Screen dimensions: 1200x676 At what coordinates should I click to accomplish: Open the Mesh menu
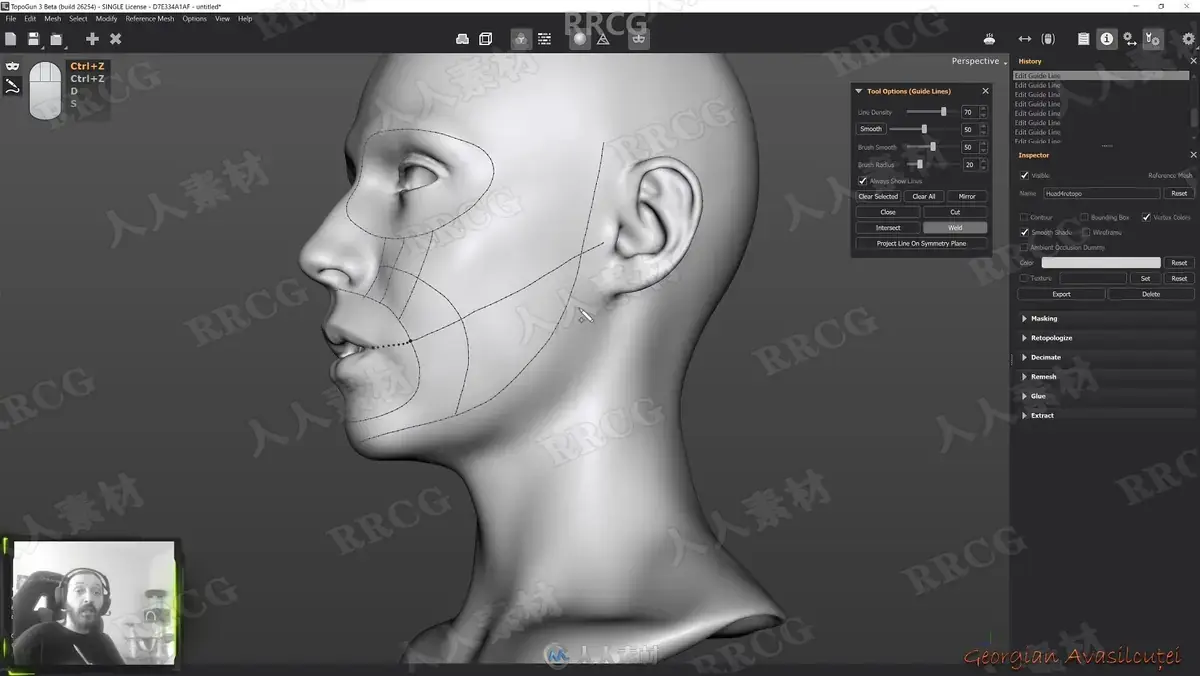[x=52, y=18]
